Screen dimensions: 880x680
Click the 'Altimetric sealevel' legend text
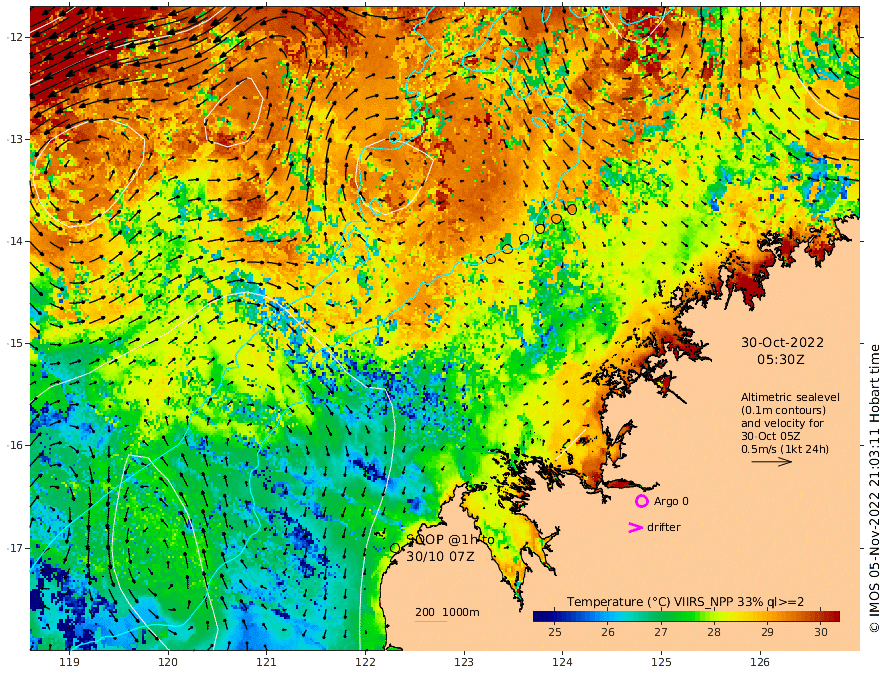790,397
